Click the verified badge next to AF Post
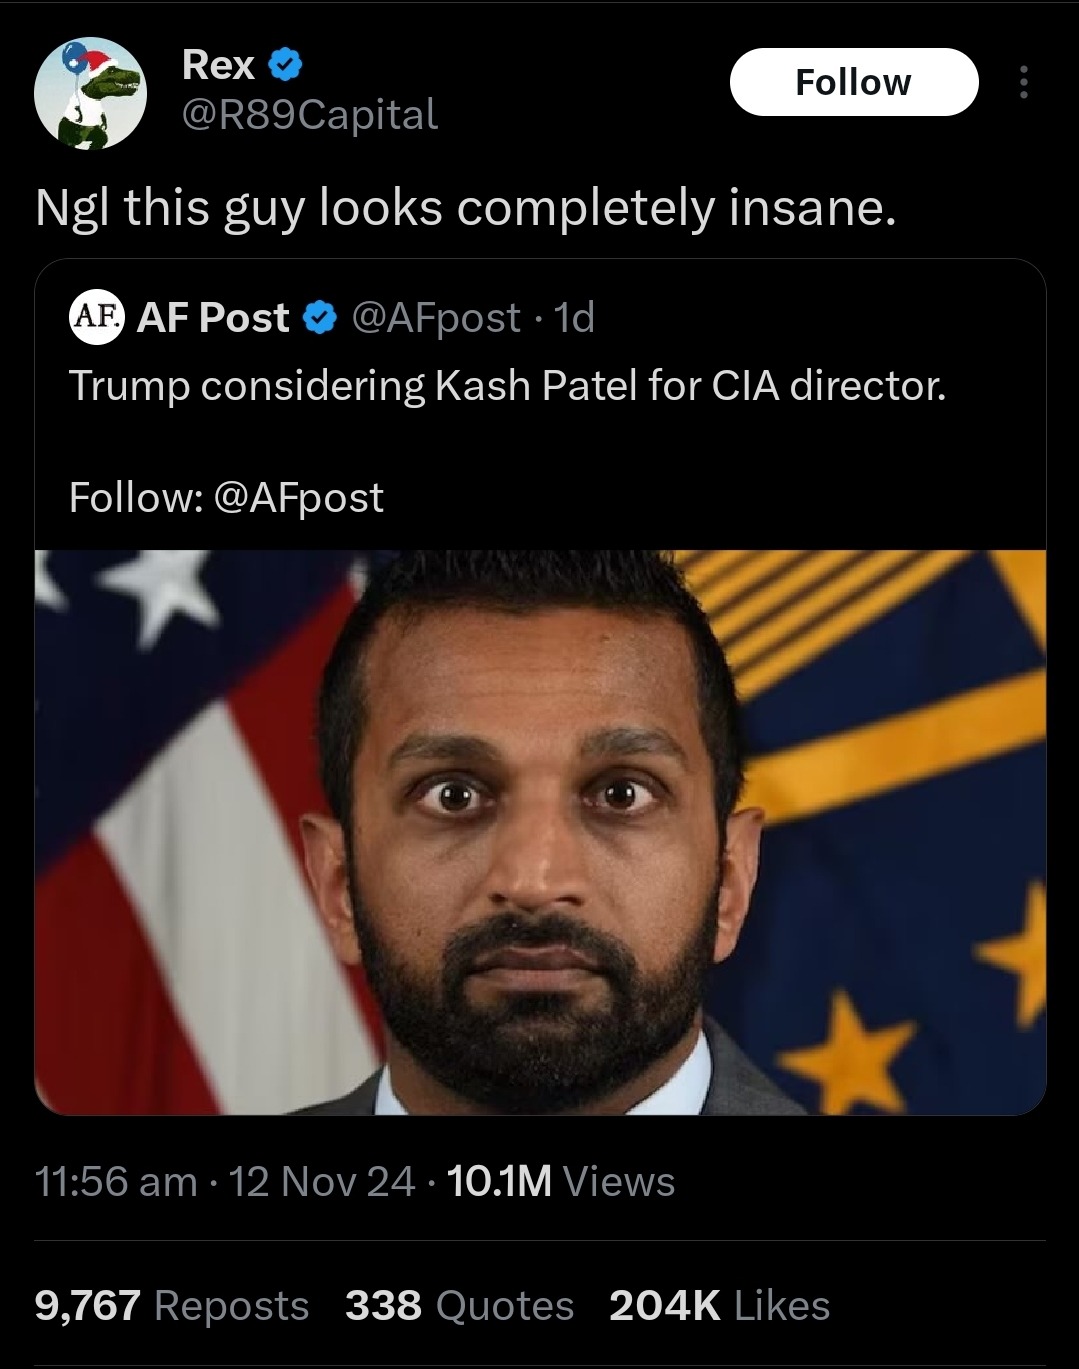Viewport: 1079px width, 1369px height. tap(319, 318)
